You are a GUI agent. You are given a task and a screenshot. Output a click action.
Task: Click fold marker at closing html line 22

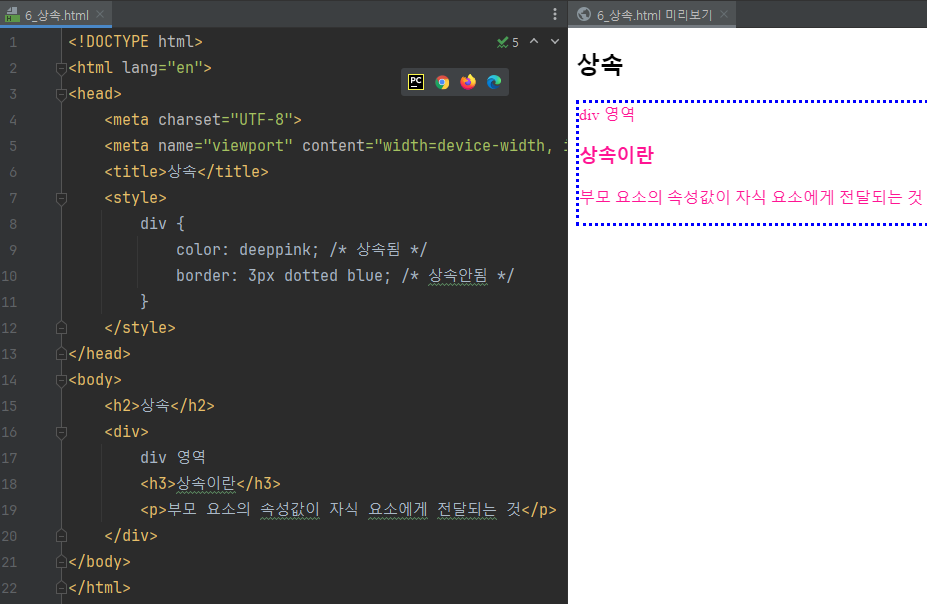point(61,587)
